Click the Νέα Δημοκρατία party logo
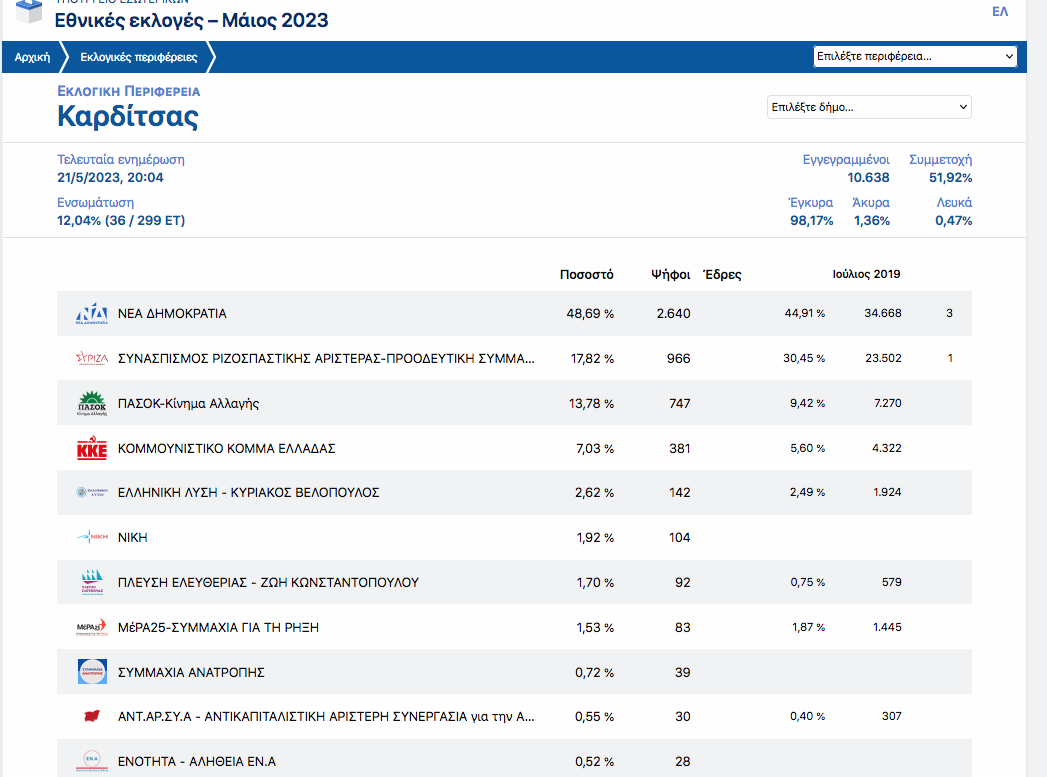1047x777 pixels. point(92,314)
